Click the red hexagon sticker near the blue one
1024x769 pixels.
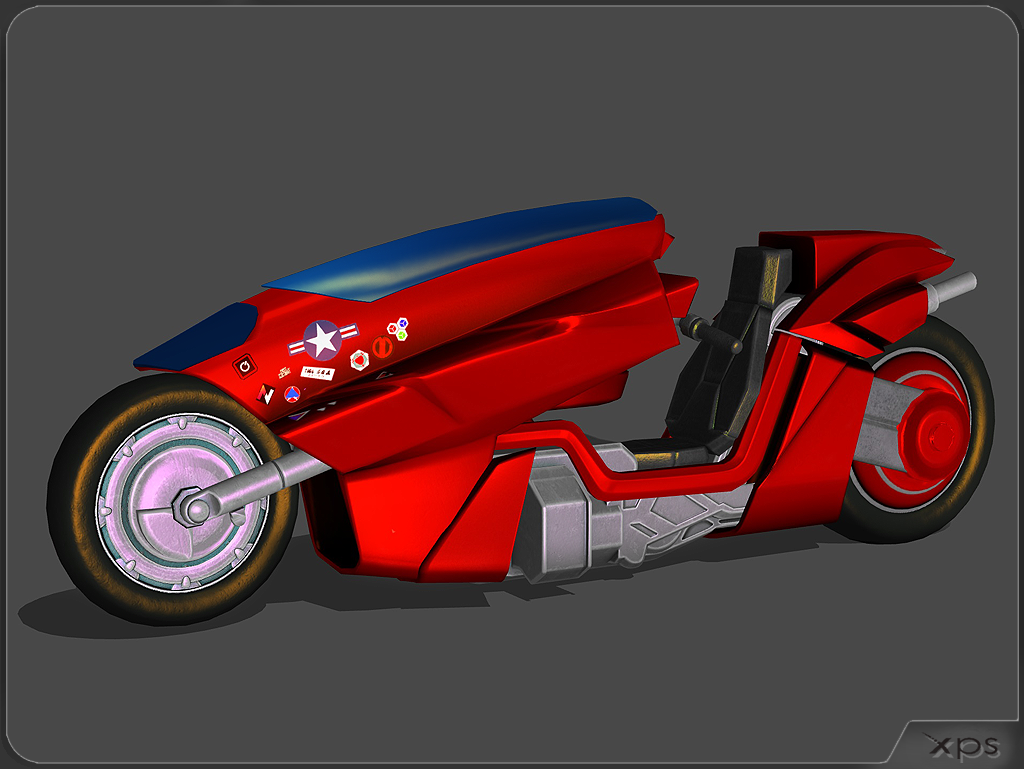(392, 329)
